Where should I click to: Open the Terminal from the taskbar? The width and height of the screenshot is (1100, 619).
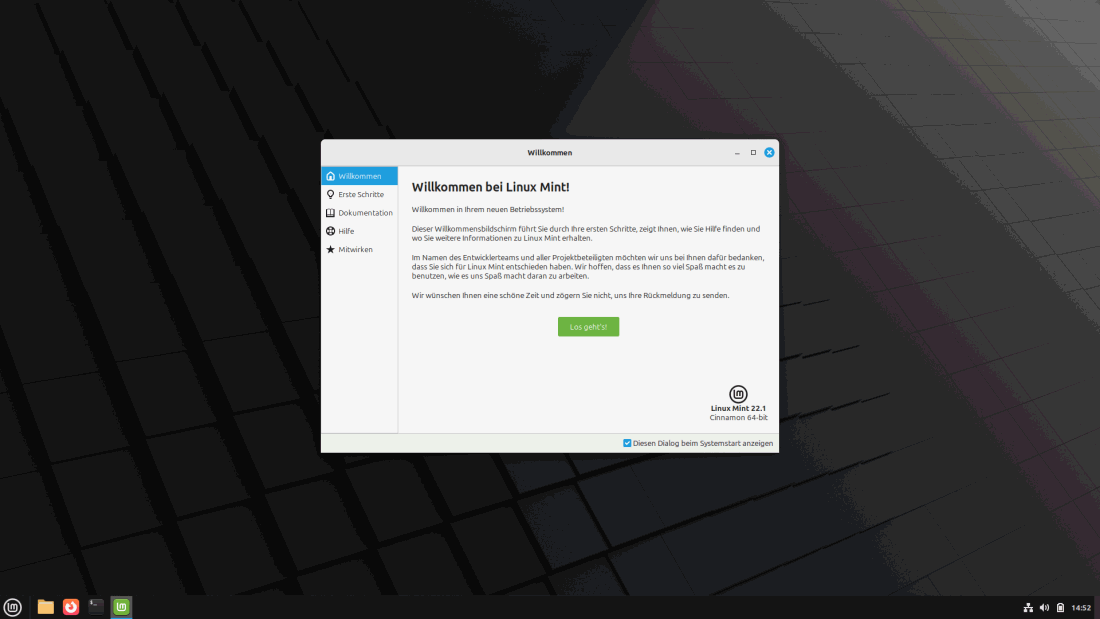pyautogui.click(x=96, y=607)
